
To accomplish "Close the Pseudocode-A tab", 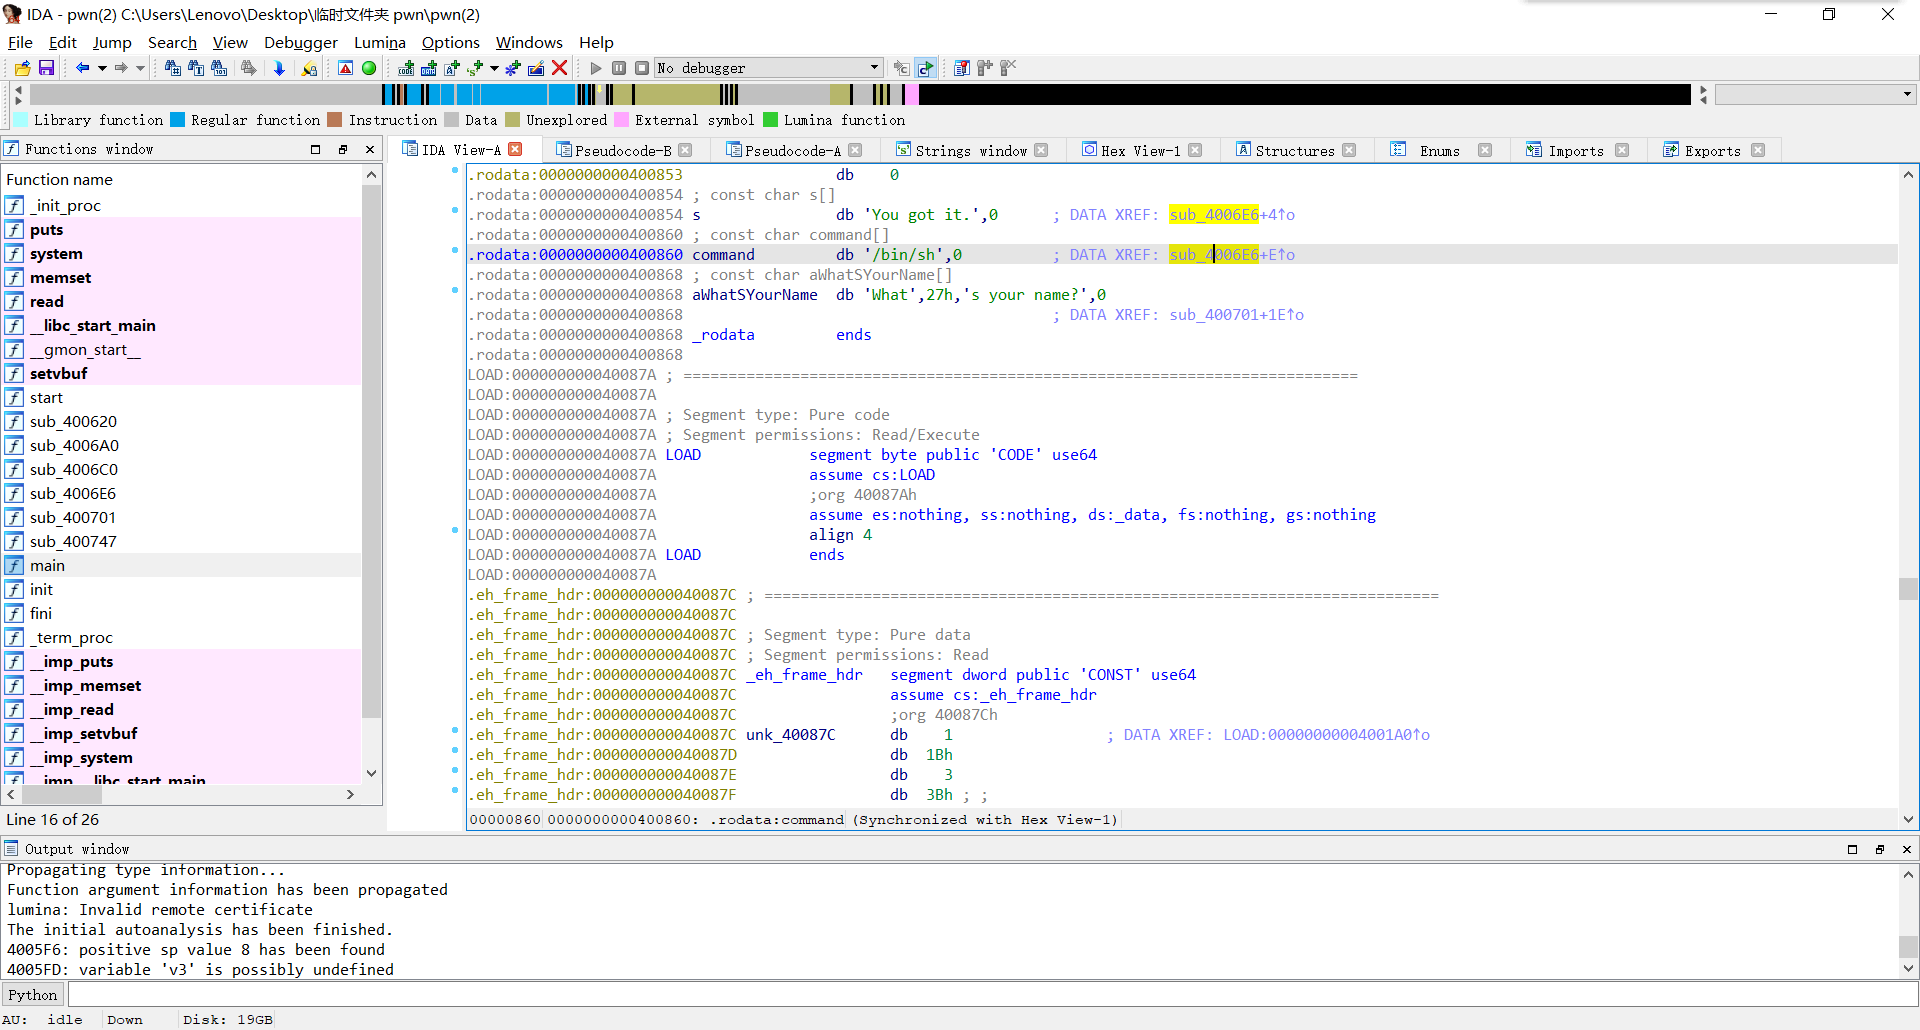I will pos(856,150).
